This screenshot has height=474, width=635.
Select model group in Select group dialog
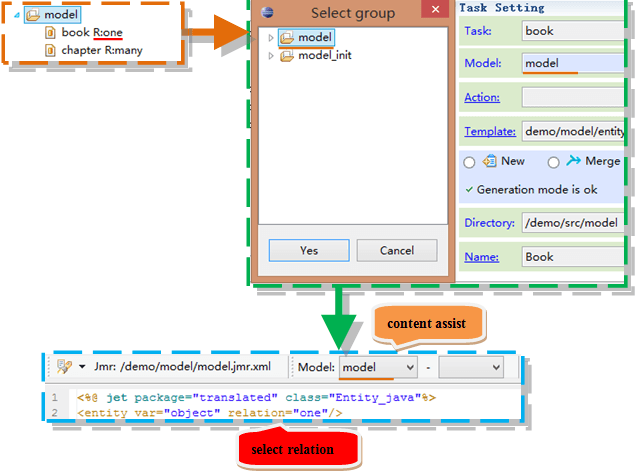[307, 37]
